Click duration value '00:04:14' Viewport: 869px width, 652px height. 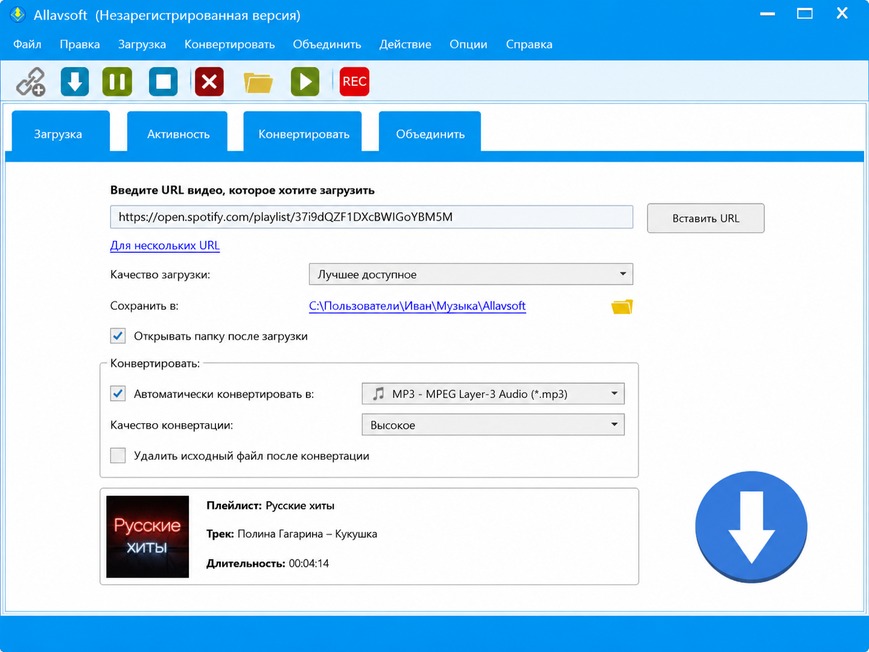point(309,563)
